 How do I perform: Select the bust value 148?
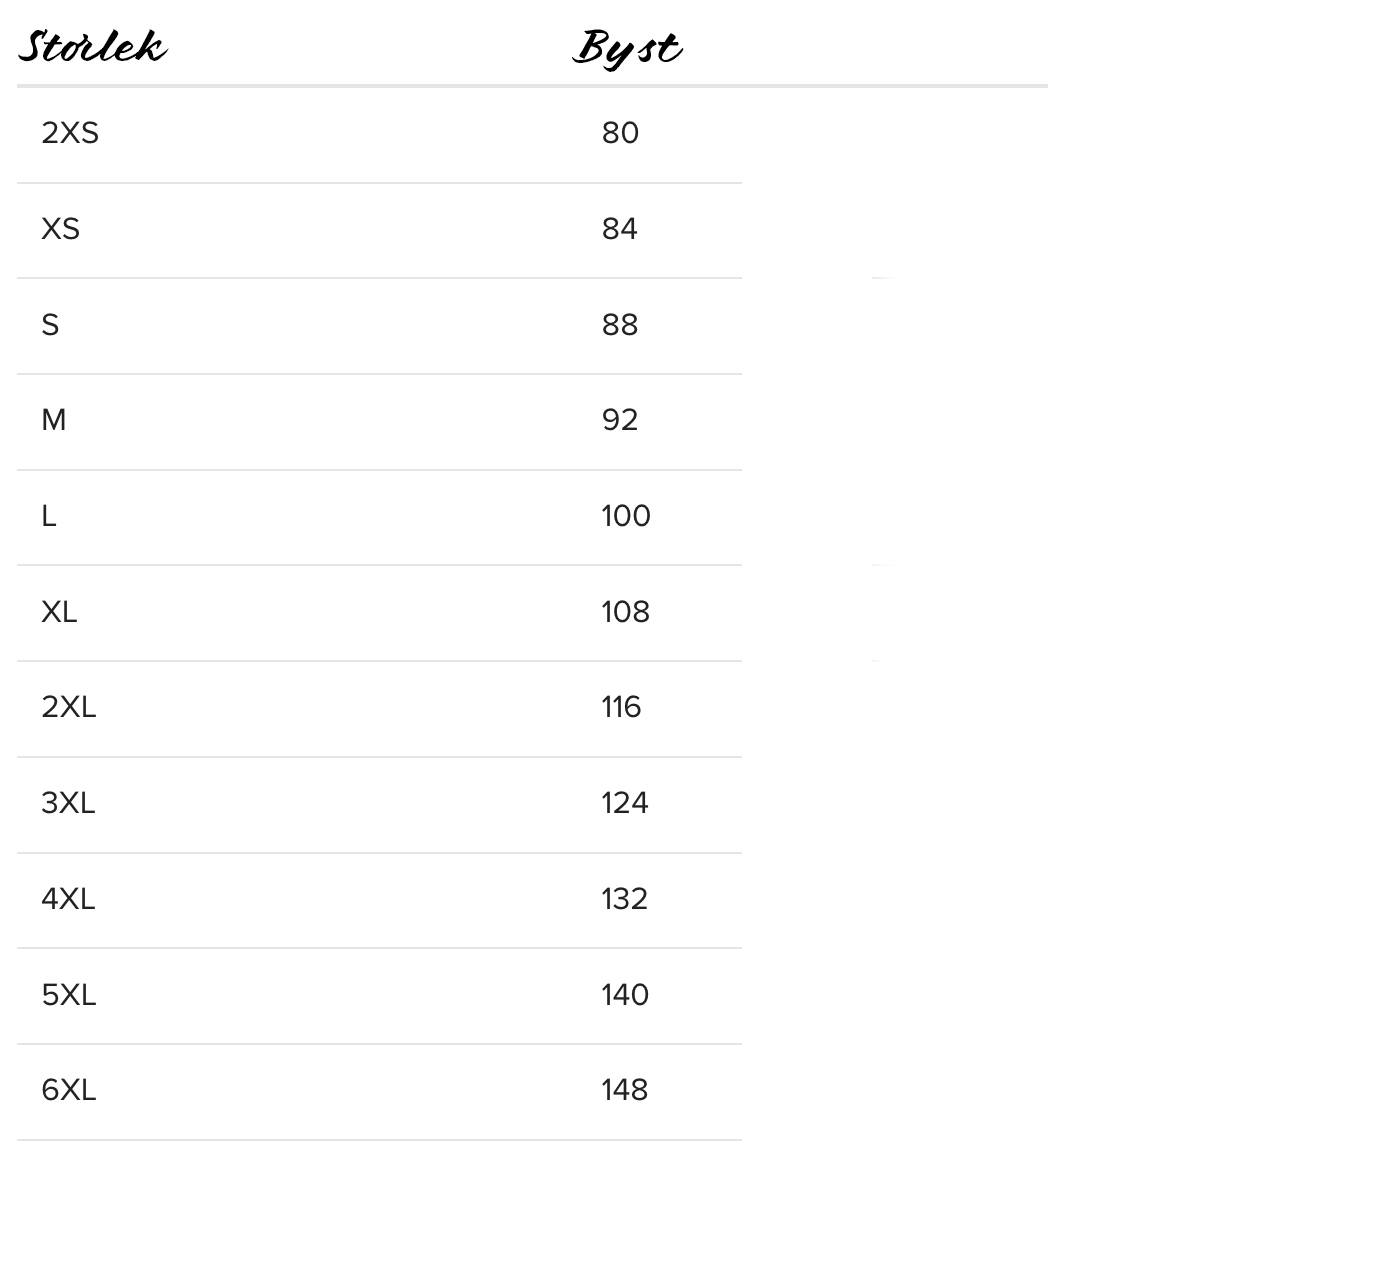[x=624, y=1090]
